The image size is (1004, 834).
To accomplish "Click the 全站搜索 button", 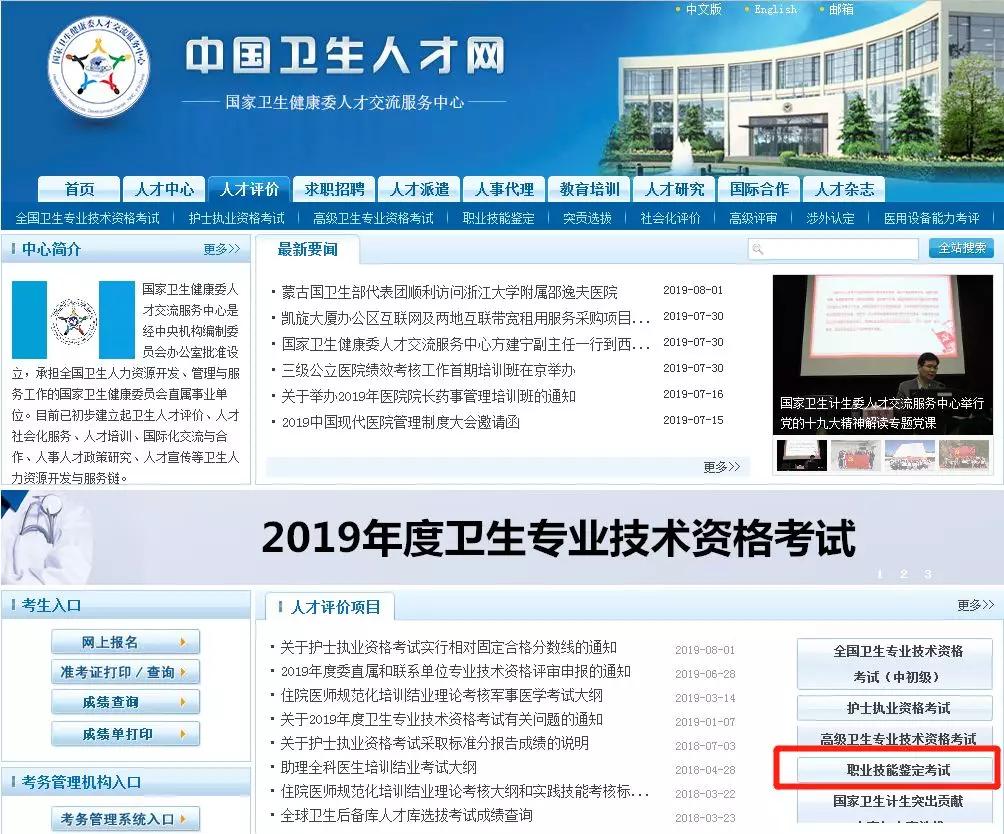I will pyautogui.click(x=961, y=248).
